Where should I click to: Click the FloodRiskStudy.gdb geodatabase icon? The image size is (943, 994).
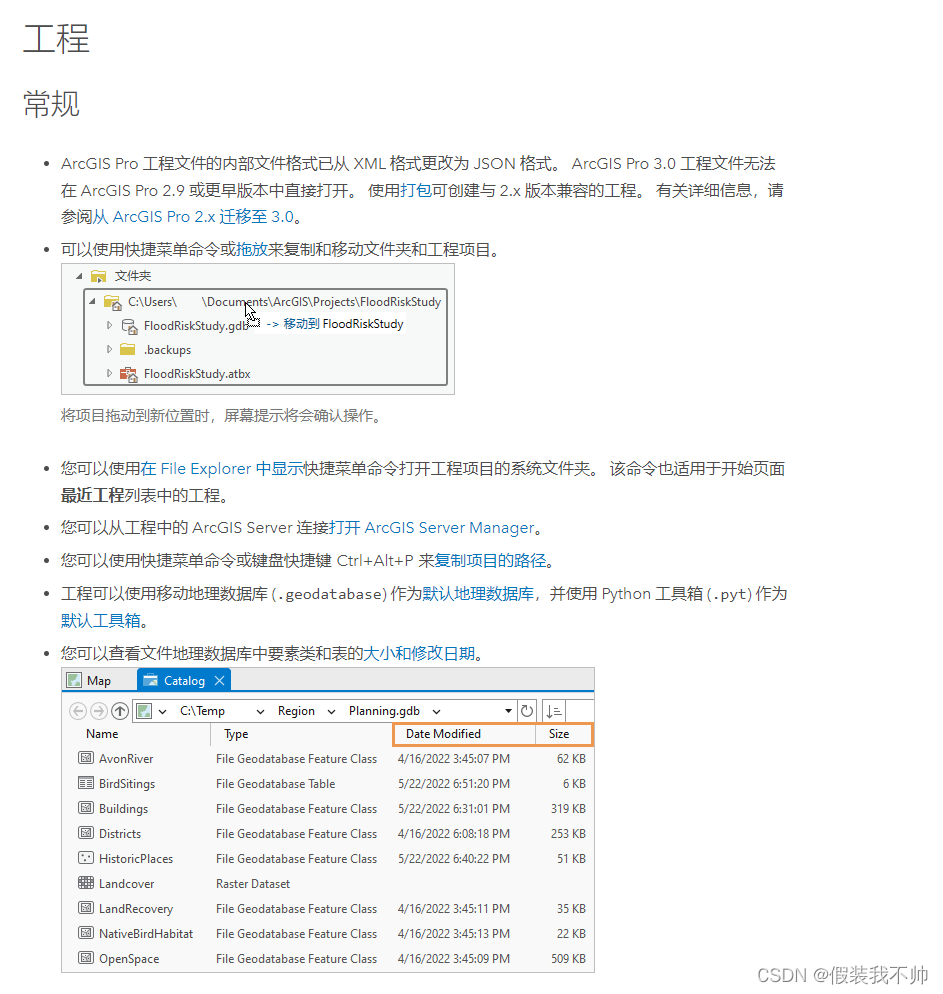click(x=129, y=326)
